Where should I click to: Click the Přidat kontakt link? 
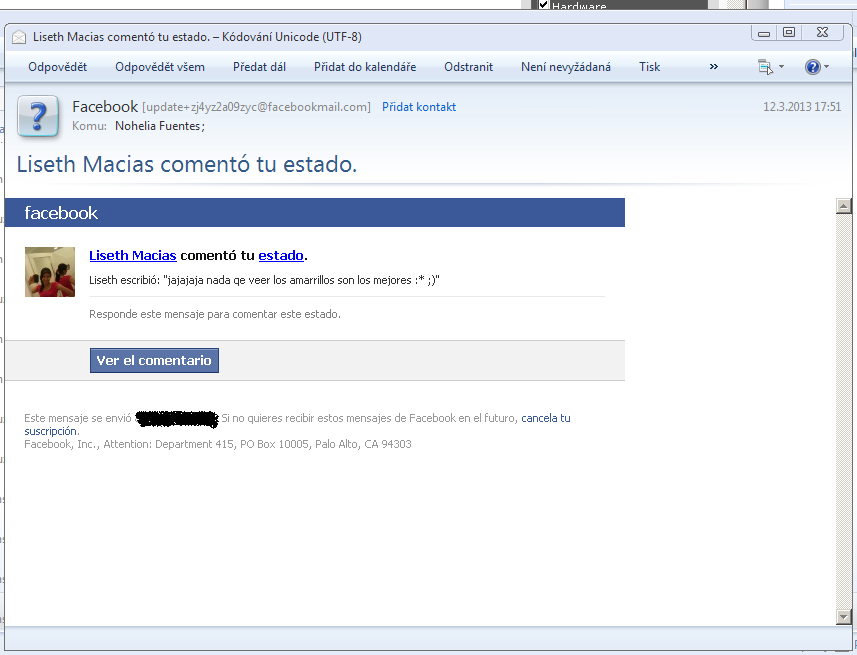(x=419, y=107)
